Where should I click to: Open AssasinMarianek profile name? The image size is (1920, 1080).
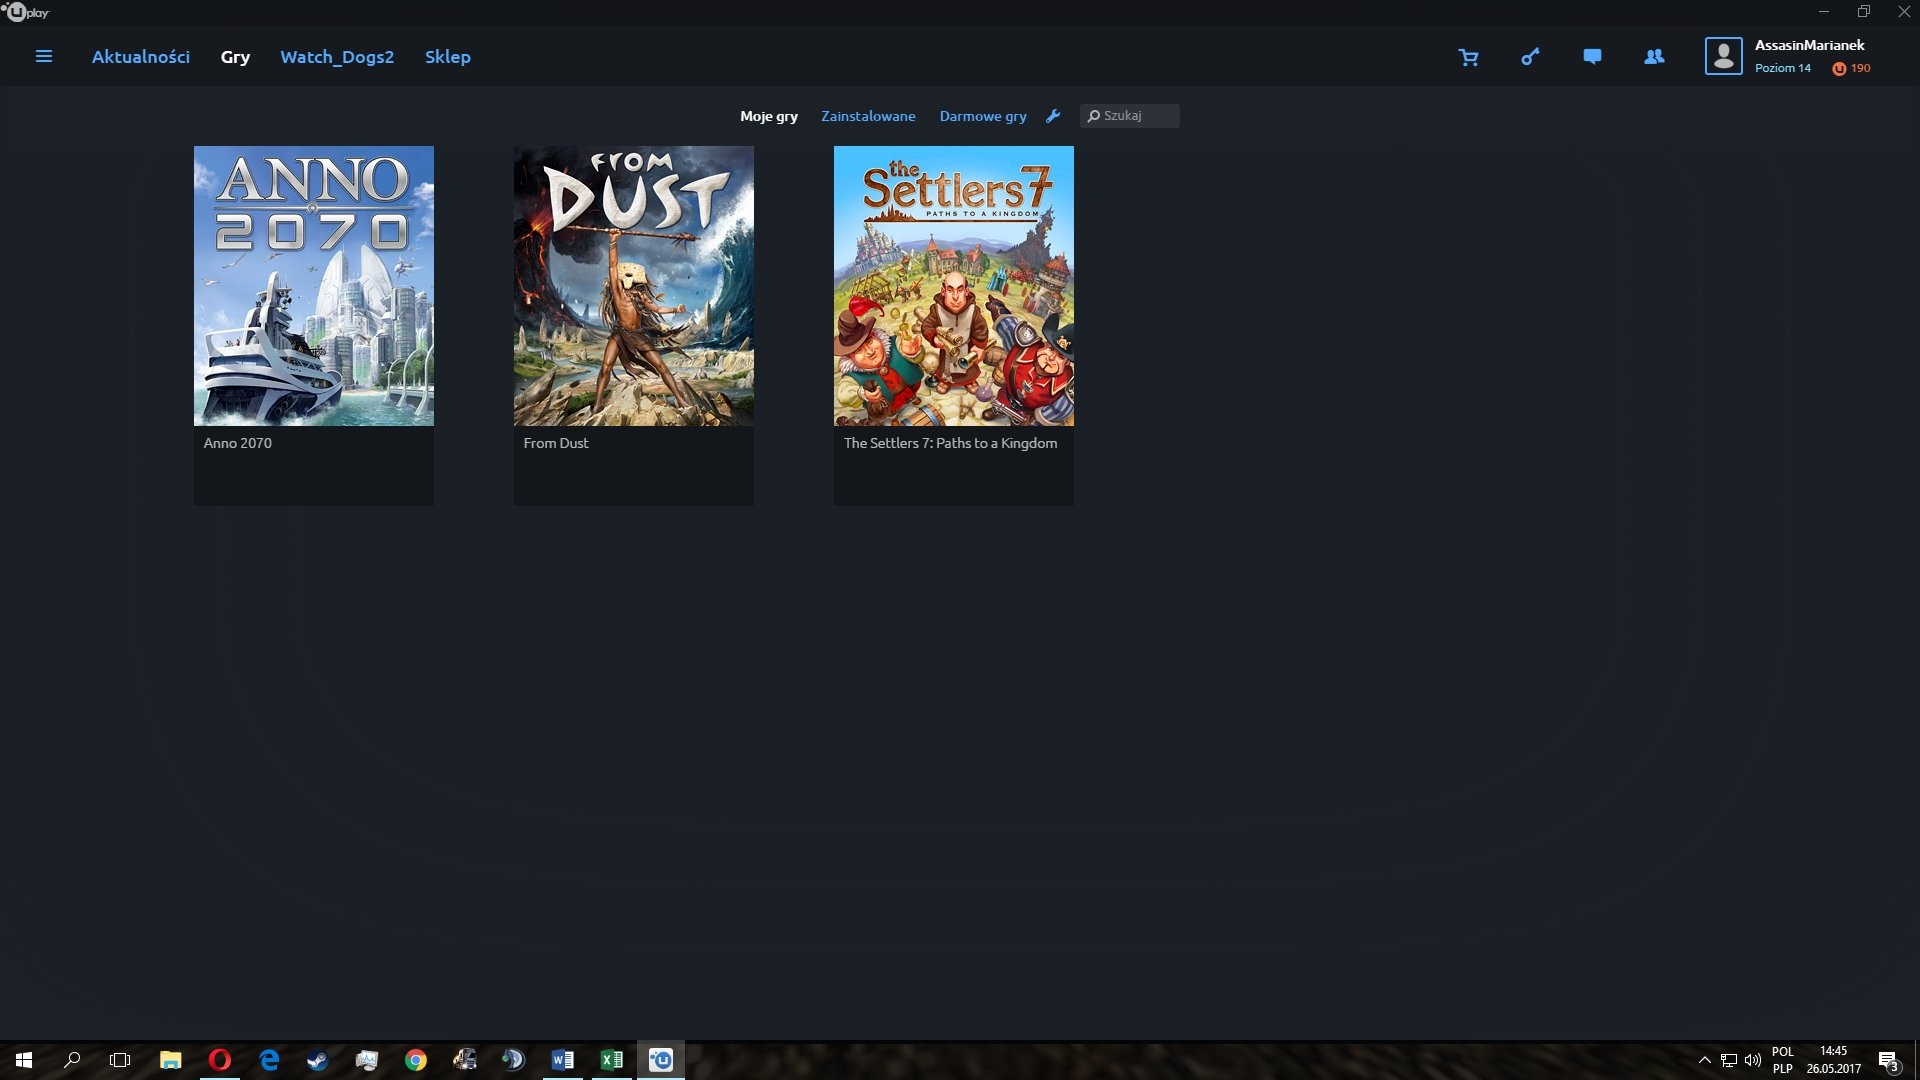(x=1809, y=45)
